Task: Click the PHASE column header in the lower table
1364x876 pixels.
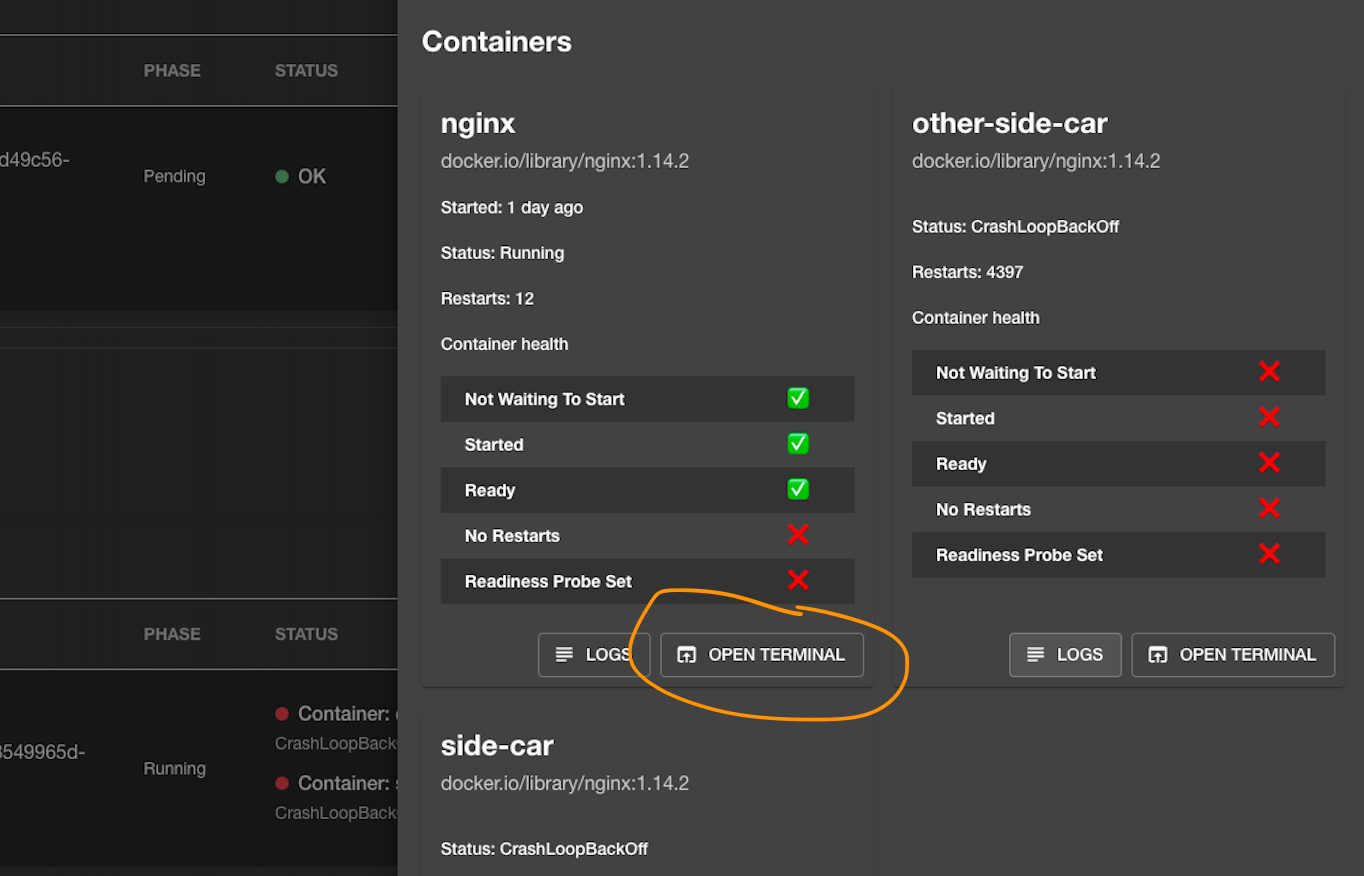Action: [x=172, y=634]
